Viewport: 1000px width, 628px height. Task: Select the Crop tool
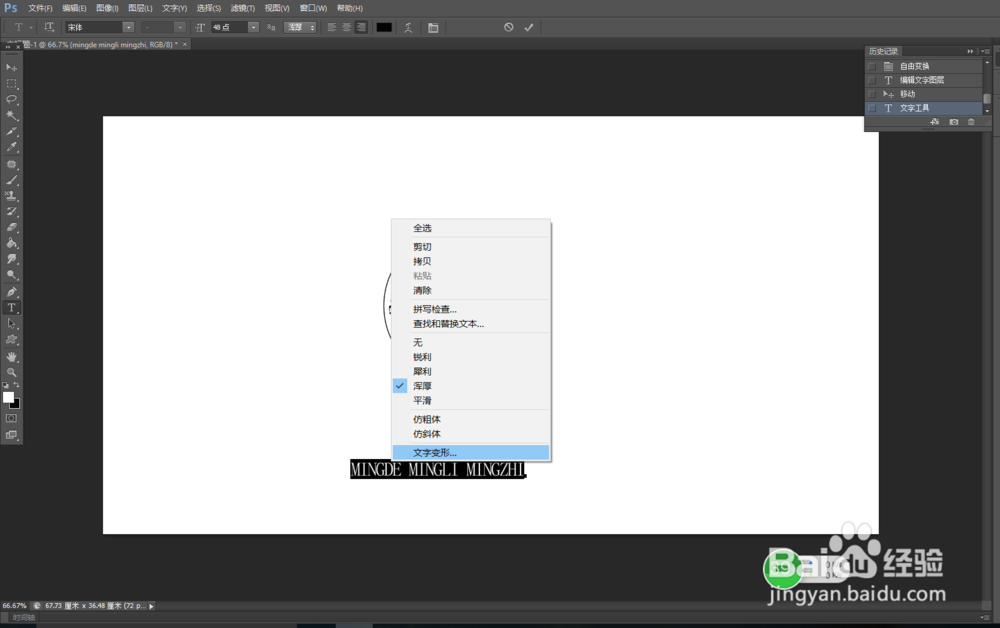point(11,131)
